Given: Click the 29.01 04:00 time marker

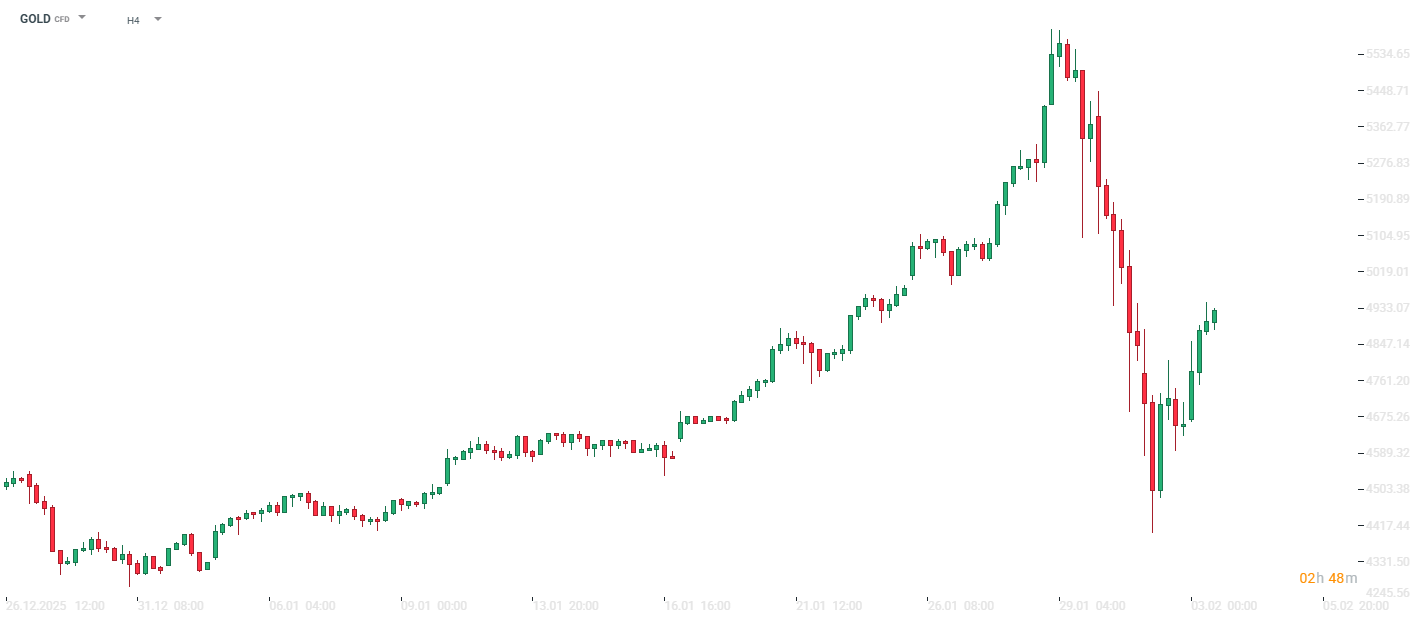Looking at the screenshot, I should (1092, 606).
